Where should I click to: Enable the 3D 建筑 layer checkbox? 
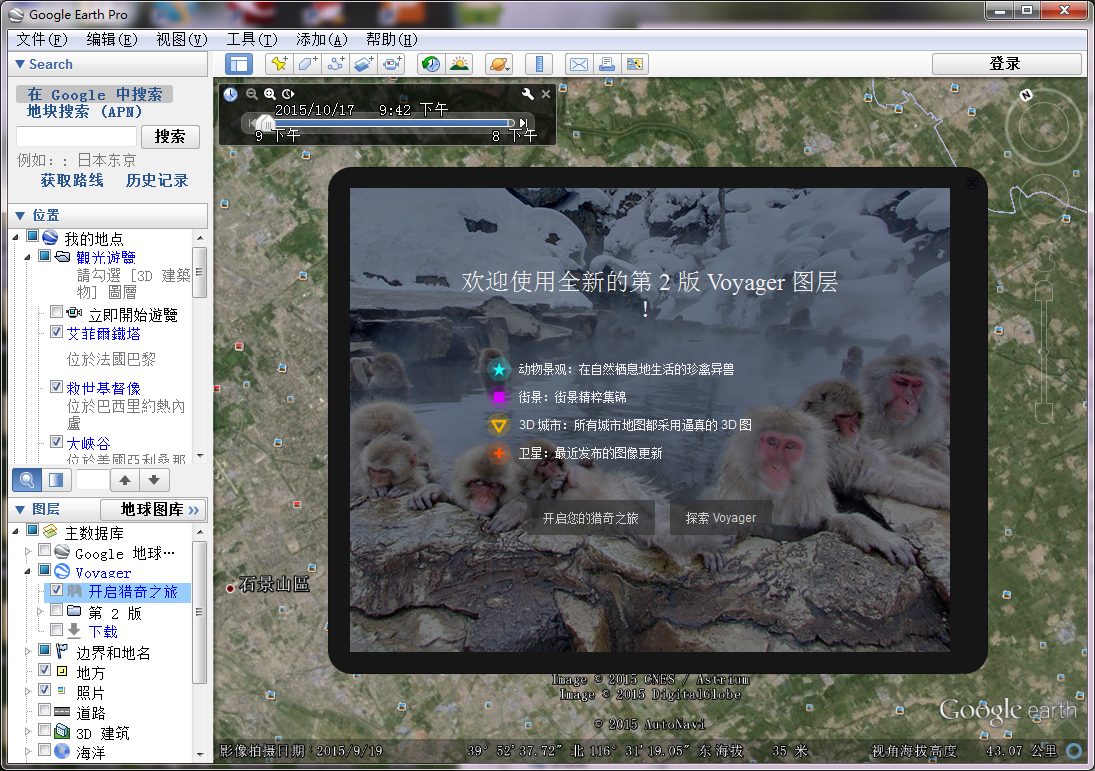point(44,730)
